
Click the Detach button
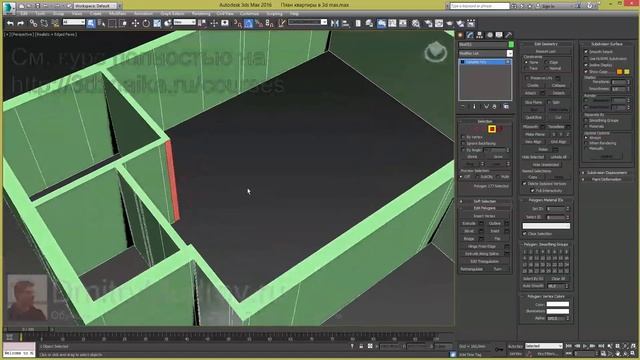point(558,93)
